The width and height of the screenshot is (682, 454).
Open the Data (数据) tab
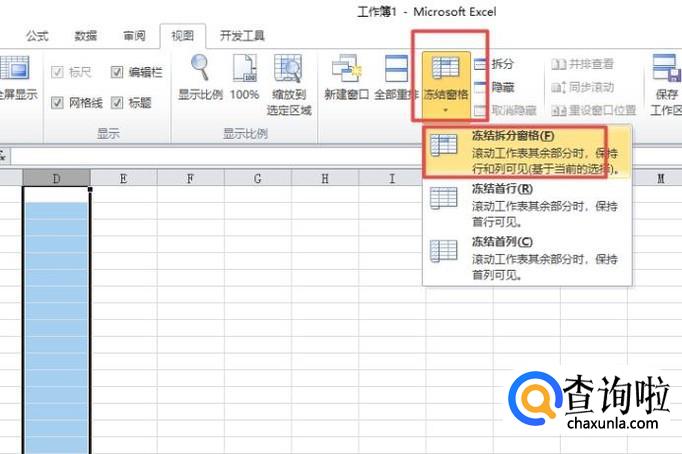tap(85, 36)
